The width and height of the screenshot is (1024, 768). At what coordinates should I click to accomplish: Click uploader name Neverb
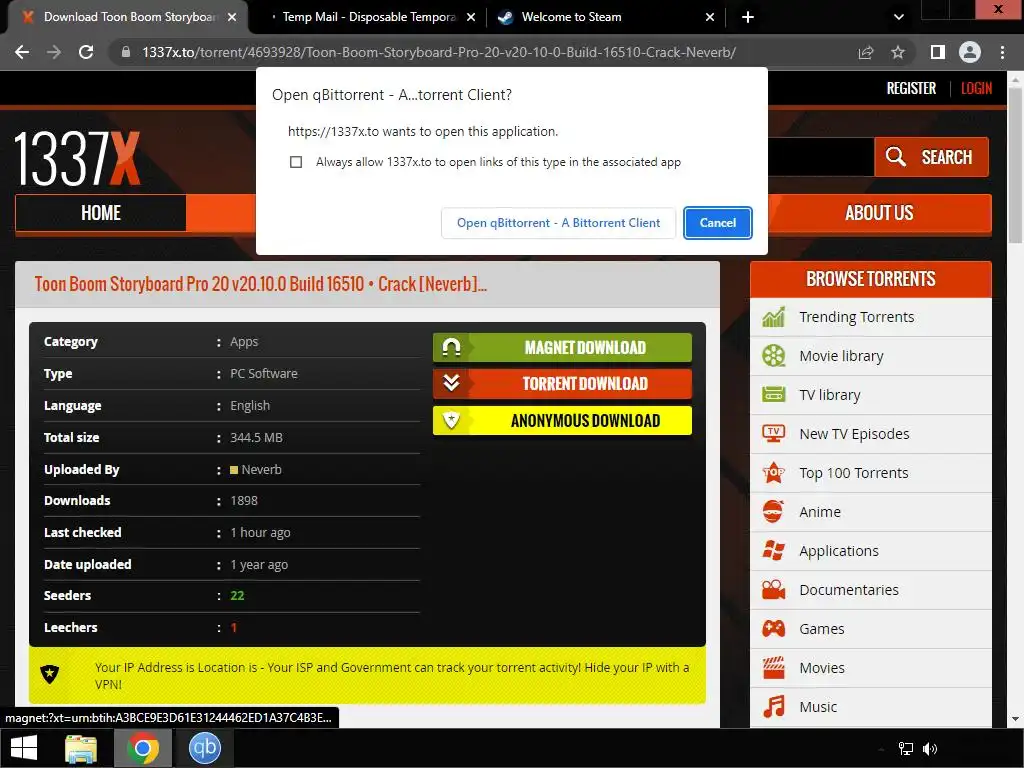click(x=261, y=470)
